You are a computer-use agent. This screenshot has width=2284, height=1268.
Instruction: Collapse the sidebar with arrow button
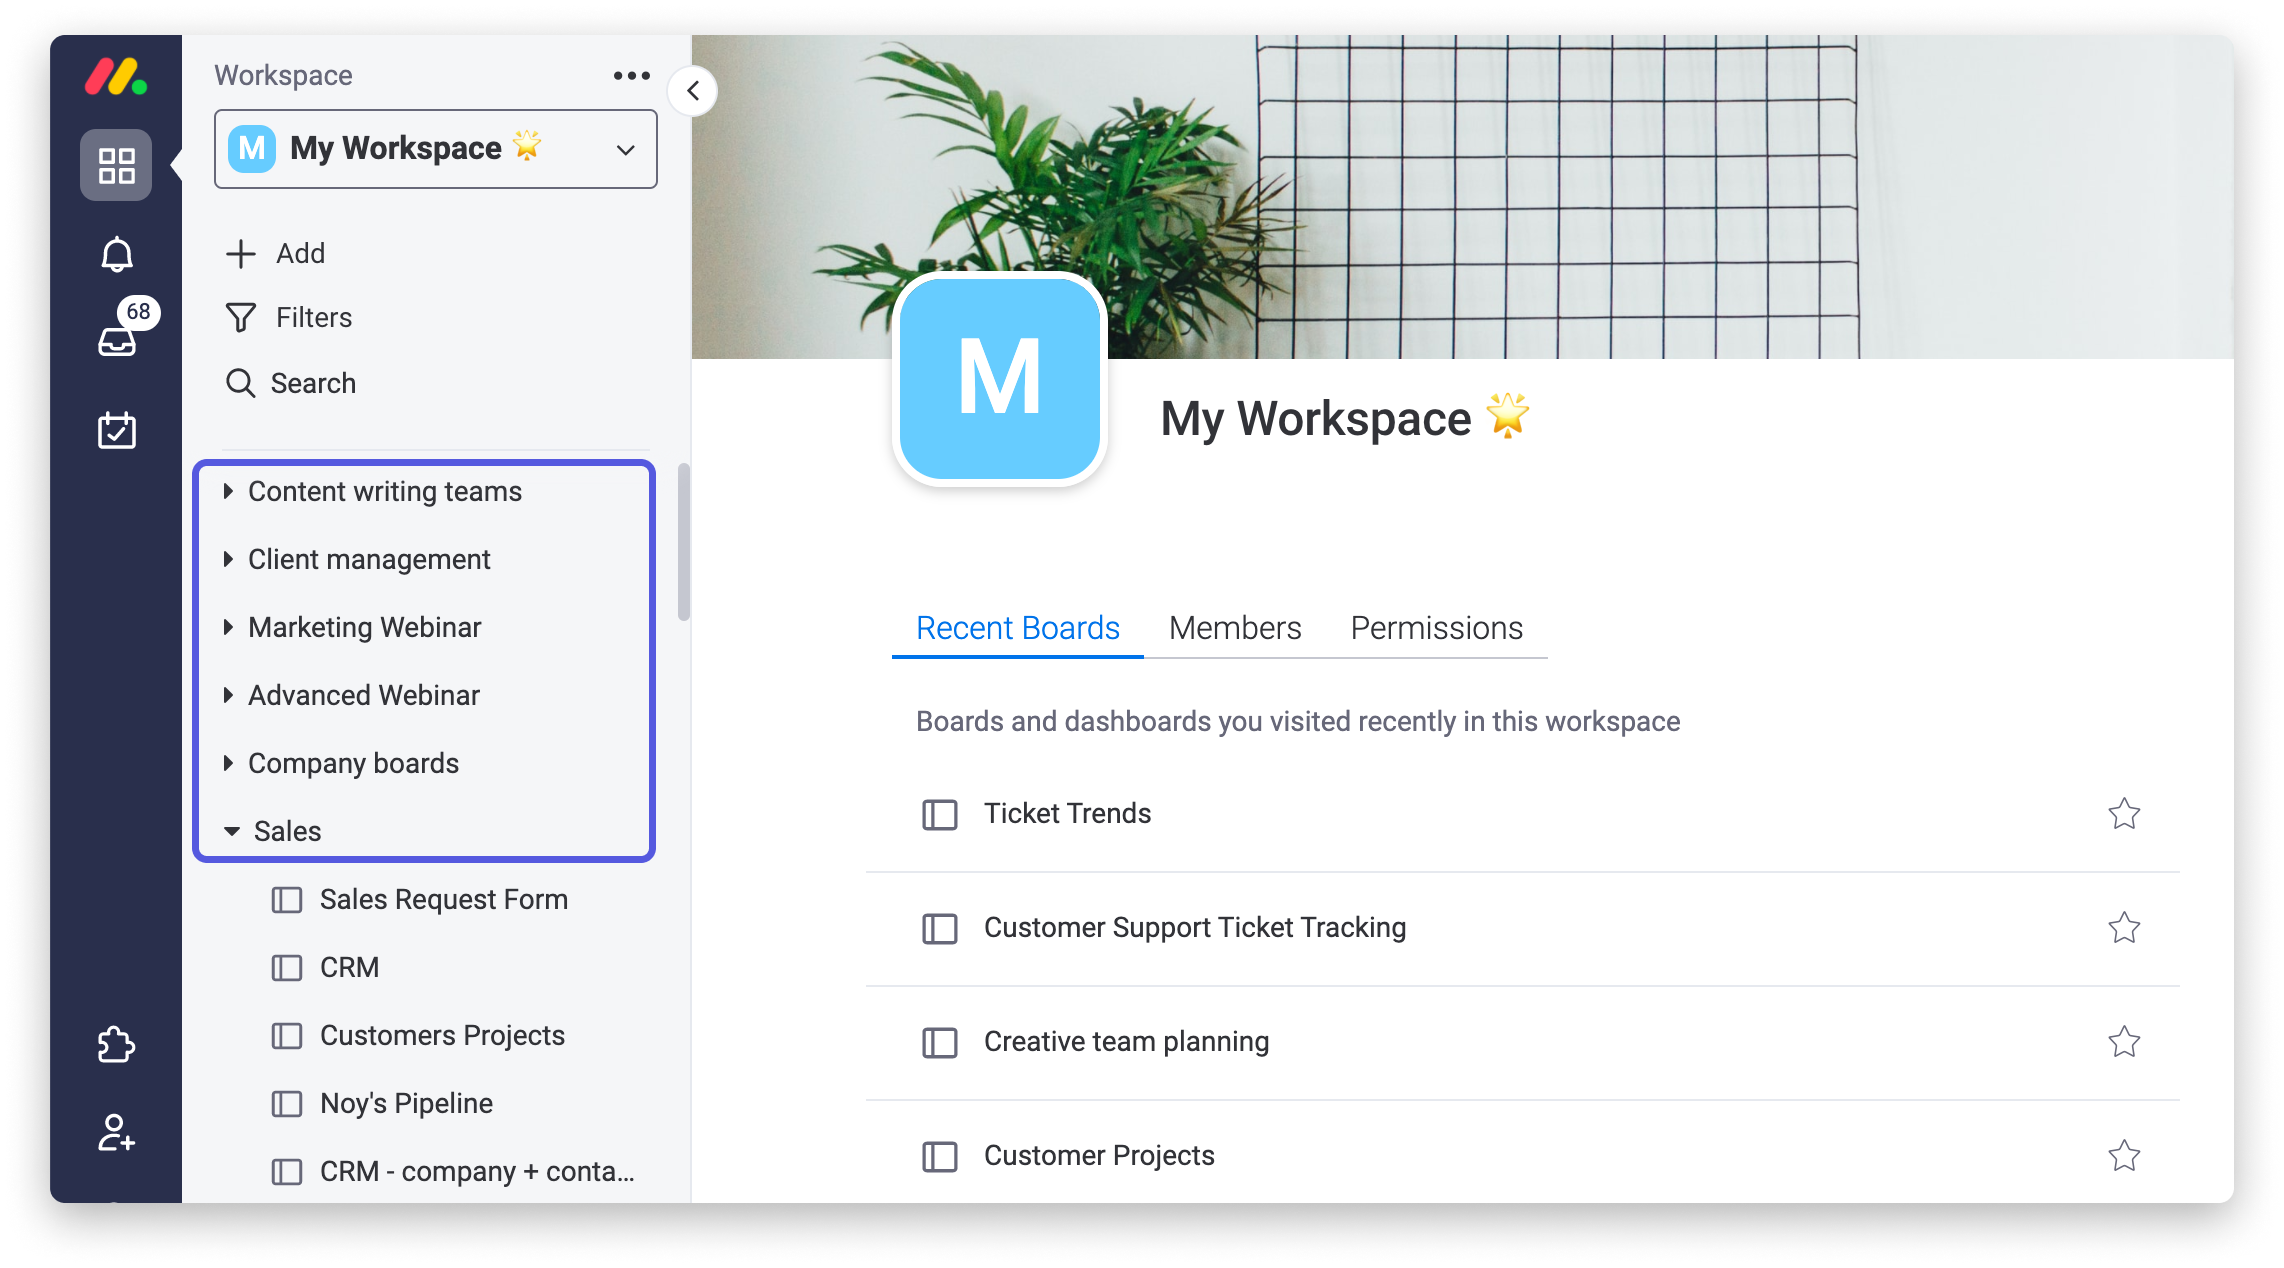693,91
